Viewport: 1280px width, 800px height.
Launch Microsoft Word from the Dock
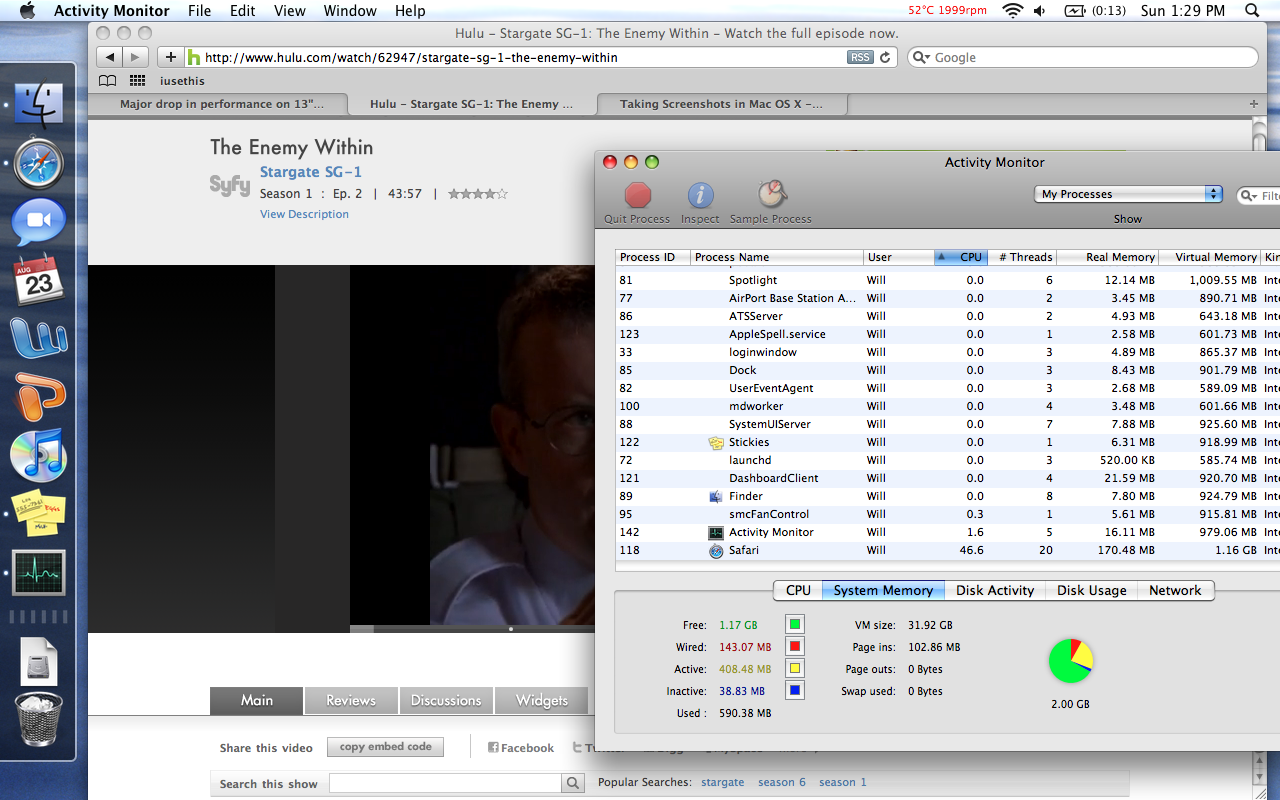39,338
